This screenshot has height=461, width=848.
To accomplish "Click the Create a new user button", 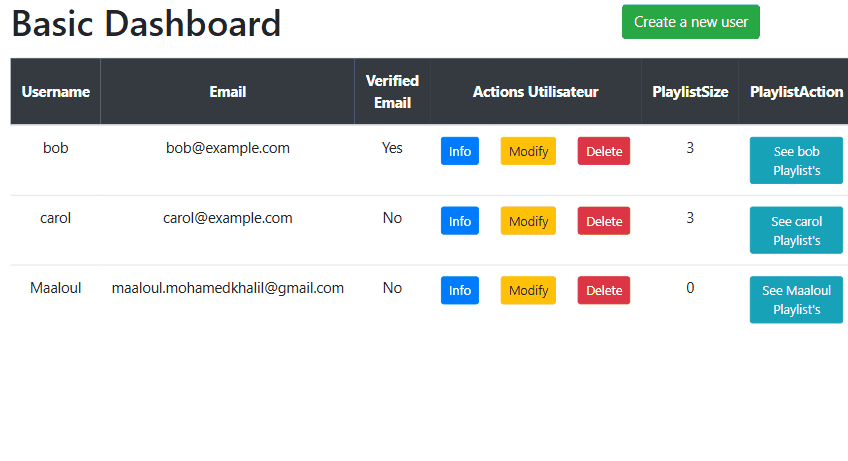I will (691, 22).
